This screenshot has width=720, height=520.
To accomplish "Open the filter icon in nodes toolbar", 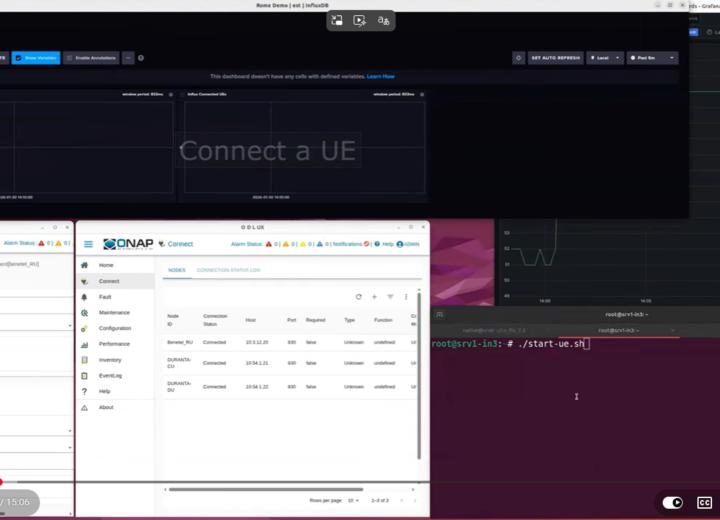I will 390,297.
